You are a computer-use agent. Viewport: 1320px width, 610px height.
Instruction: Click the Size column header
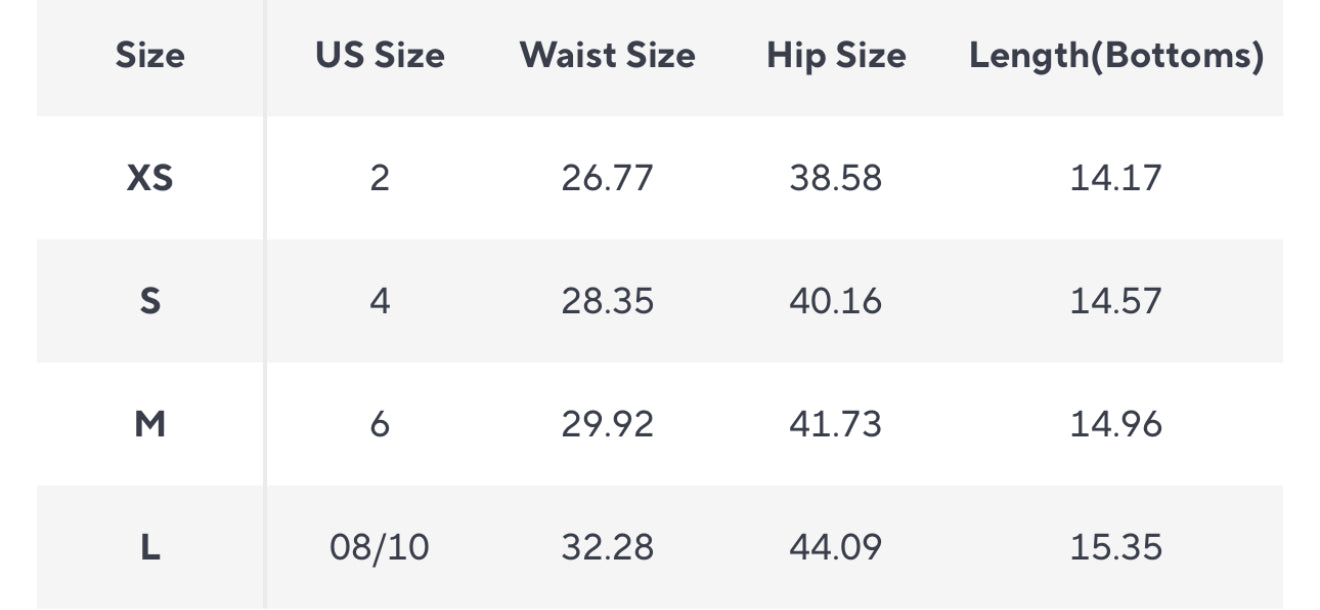pos(150,56)
